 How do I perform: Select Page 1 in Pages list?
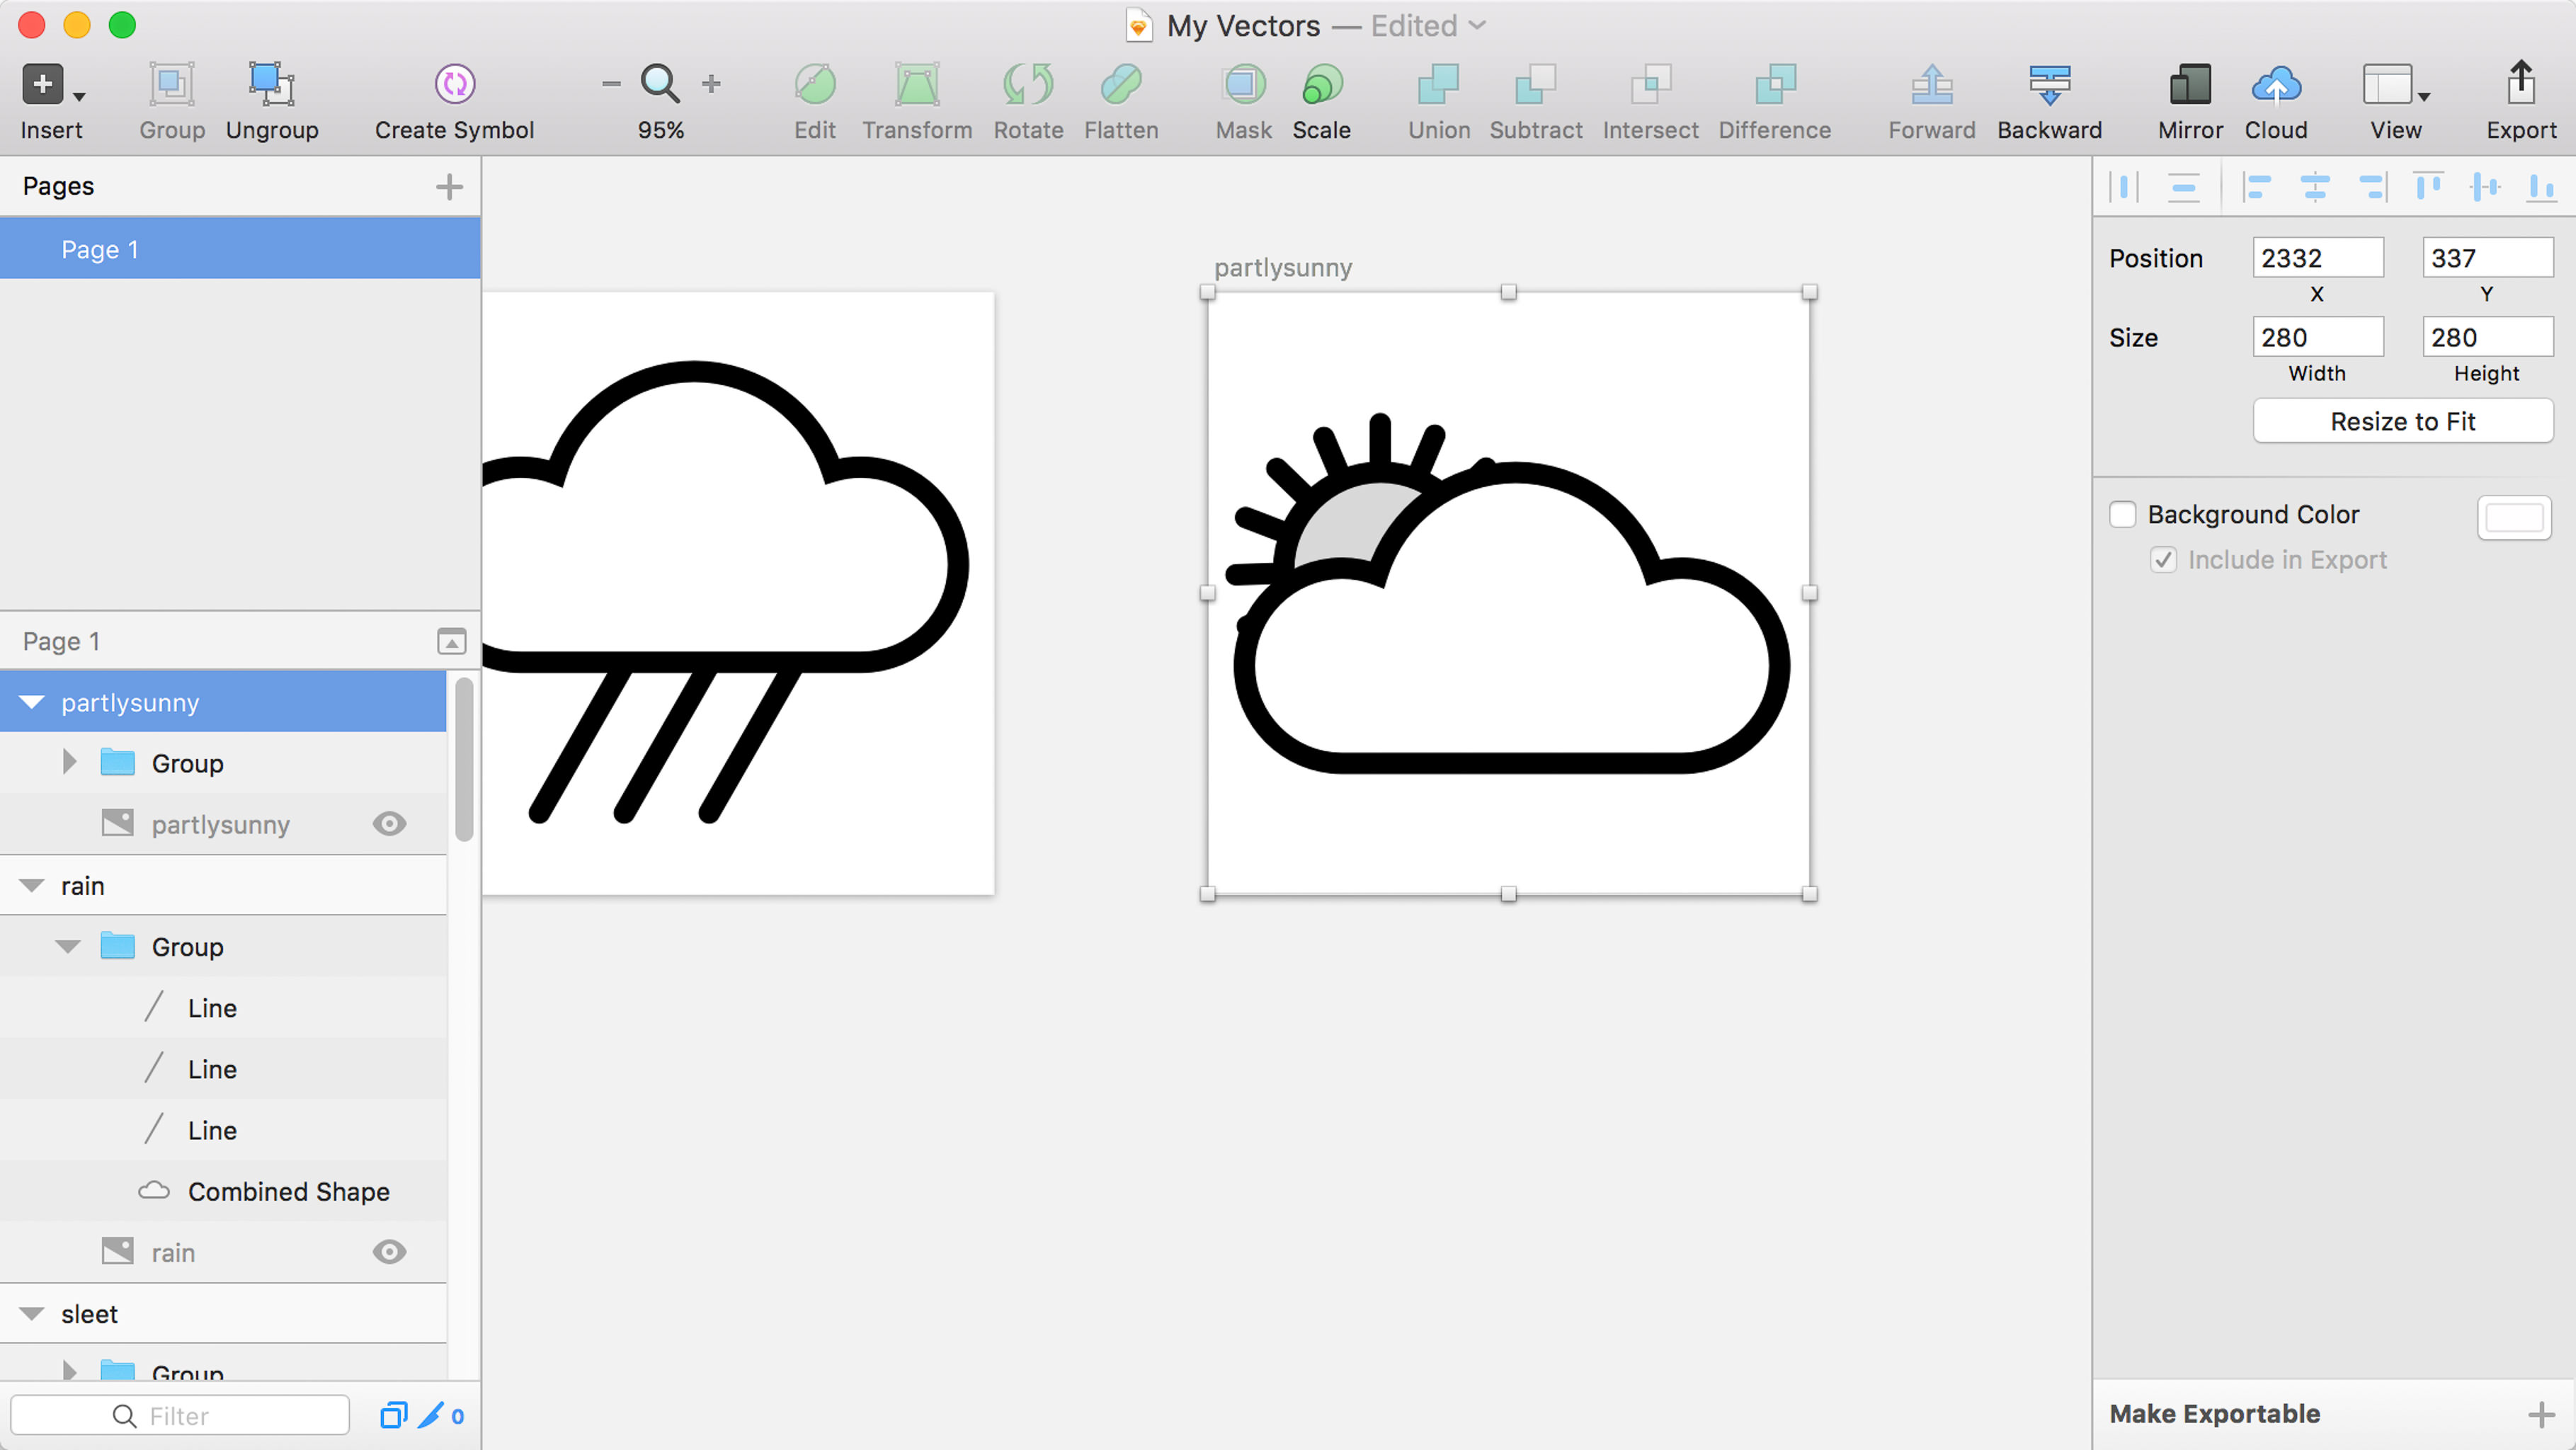[x=100, y=250]
